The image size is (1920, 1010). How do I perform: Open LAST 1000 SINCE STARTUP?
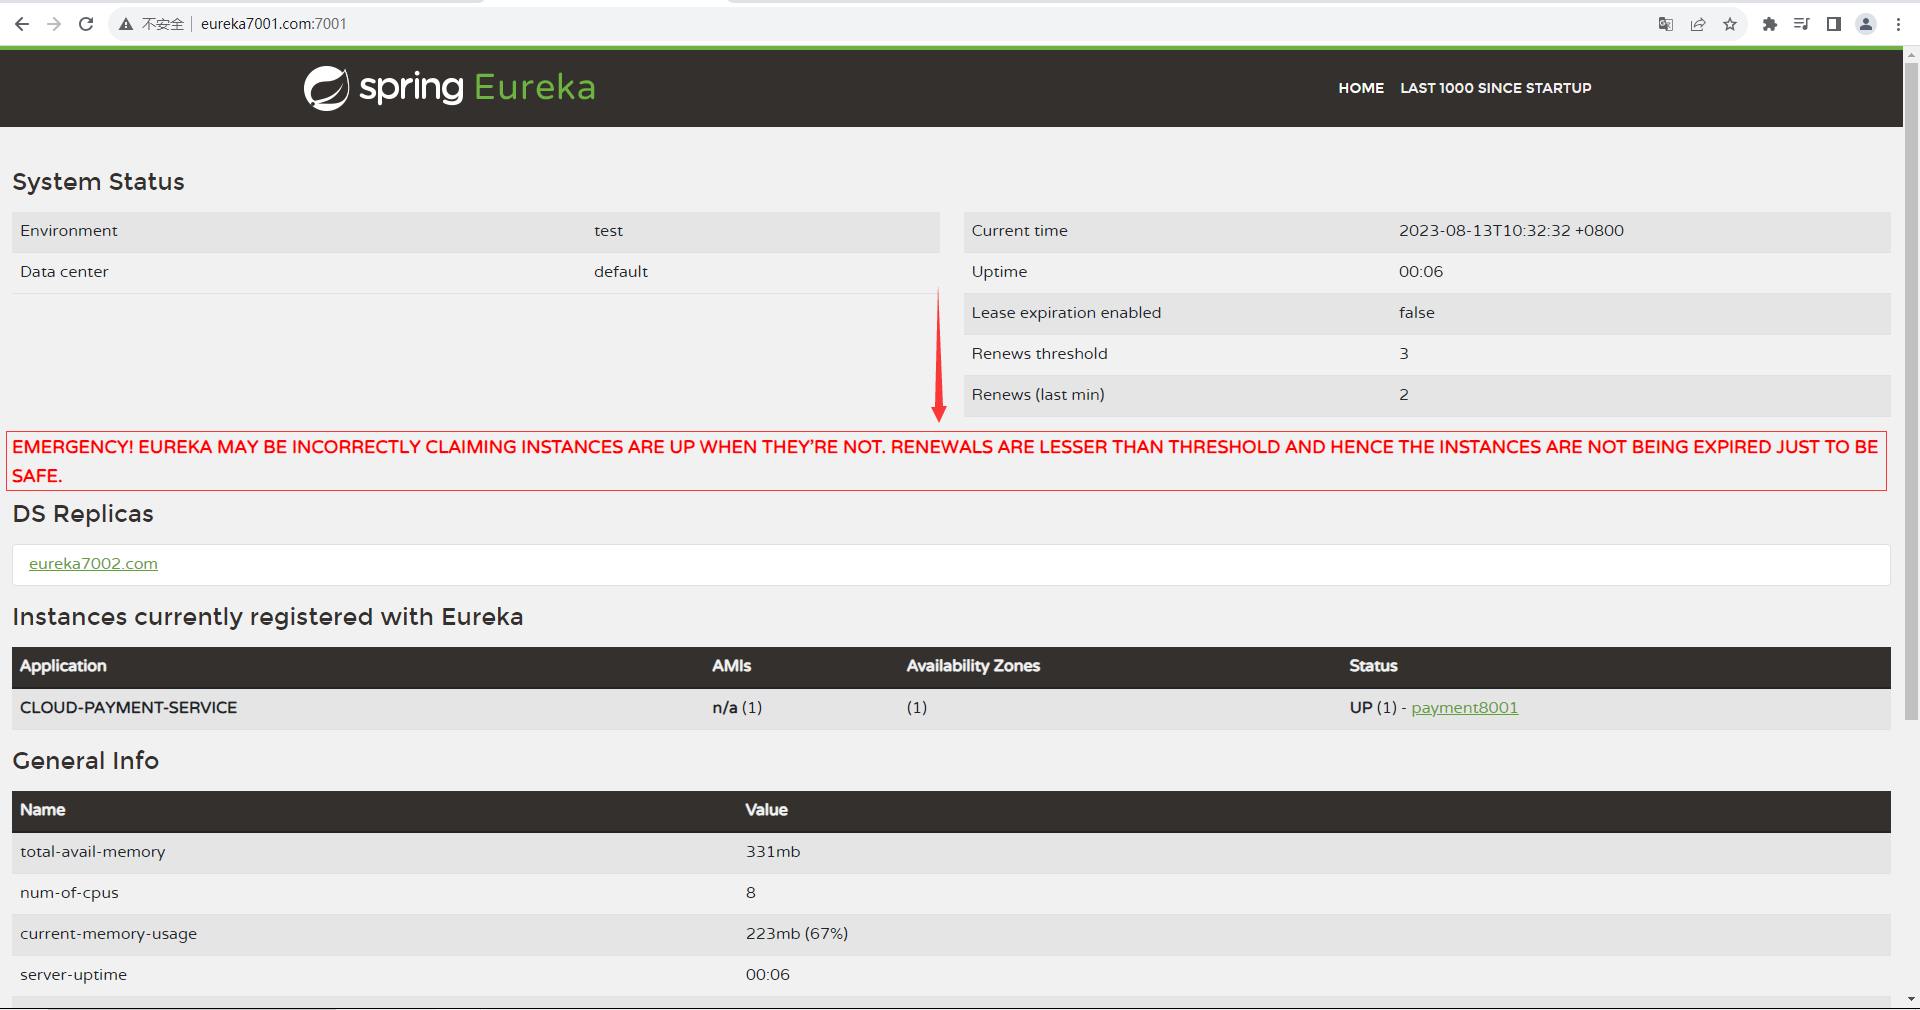tap(1496, 88)
